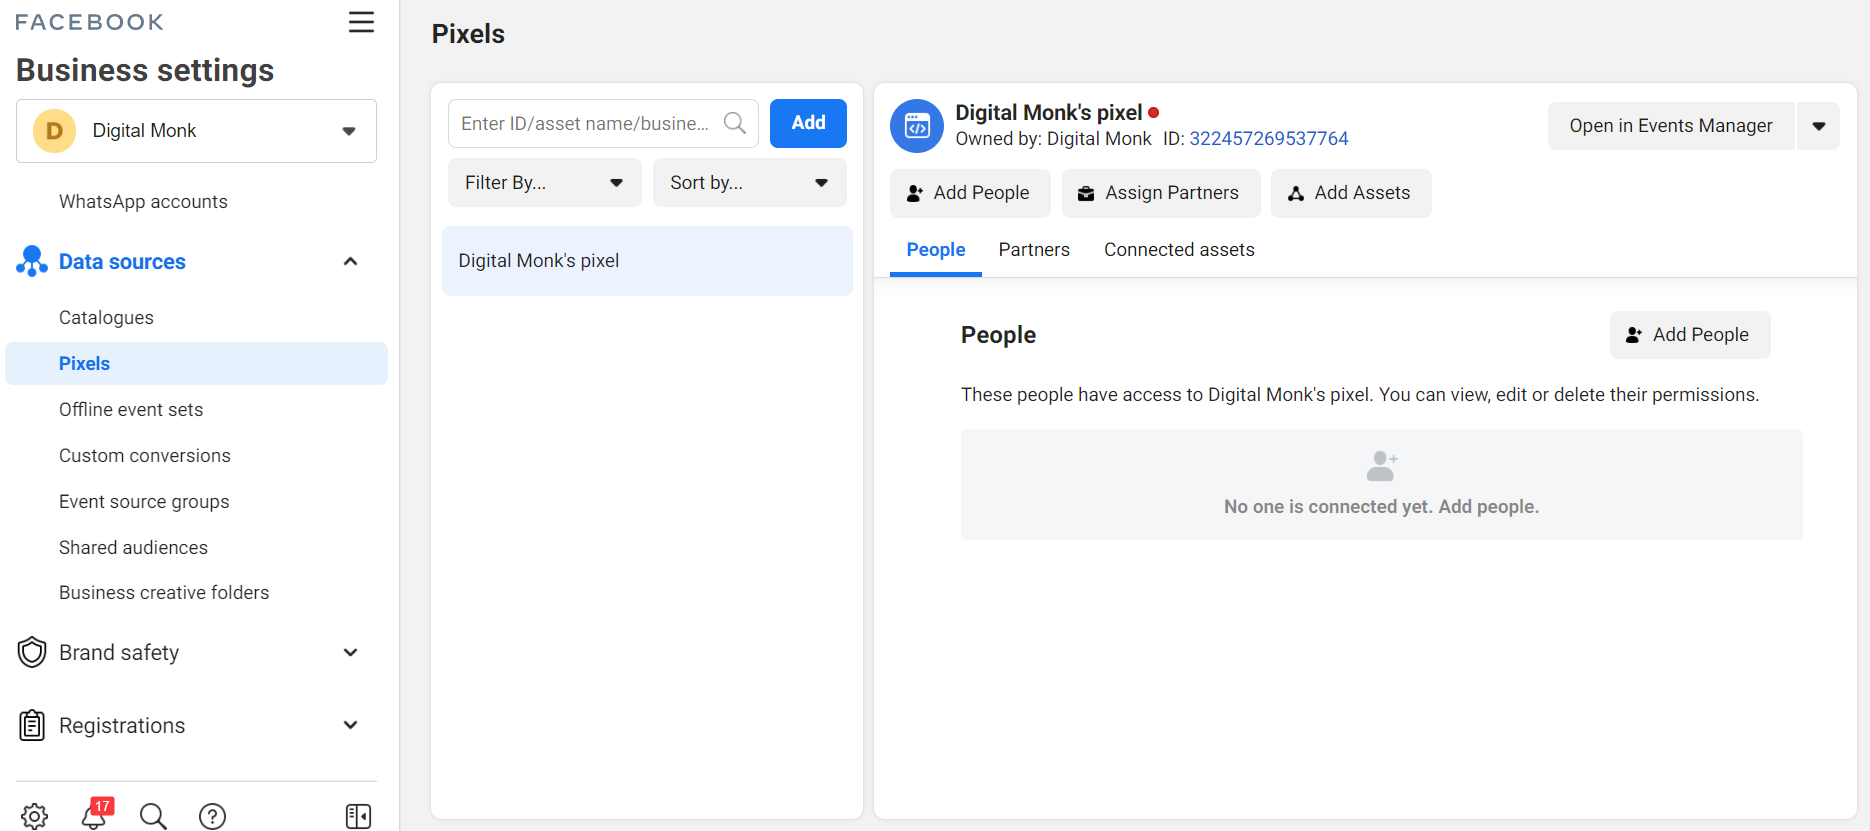Viewport: 1870px width, 831px height.
Task: Click the blue pixel code icon
Action: 917,126
